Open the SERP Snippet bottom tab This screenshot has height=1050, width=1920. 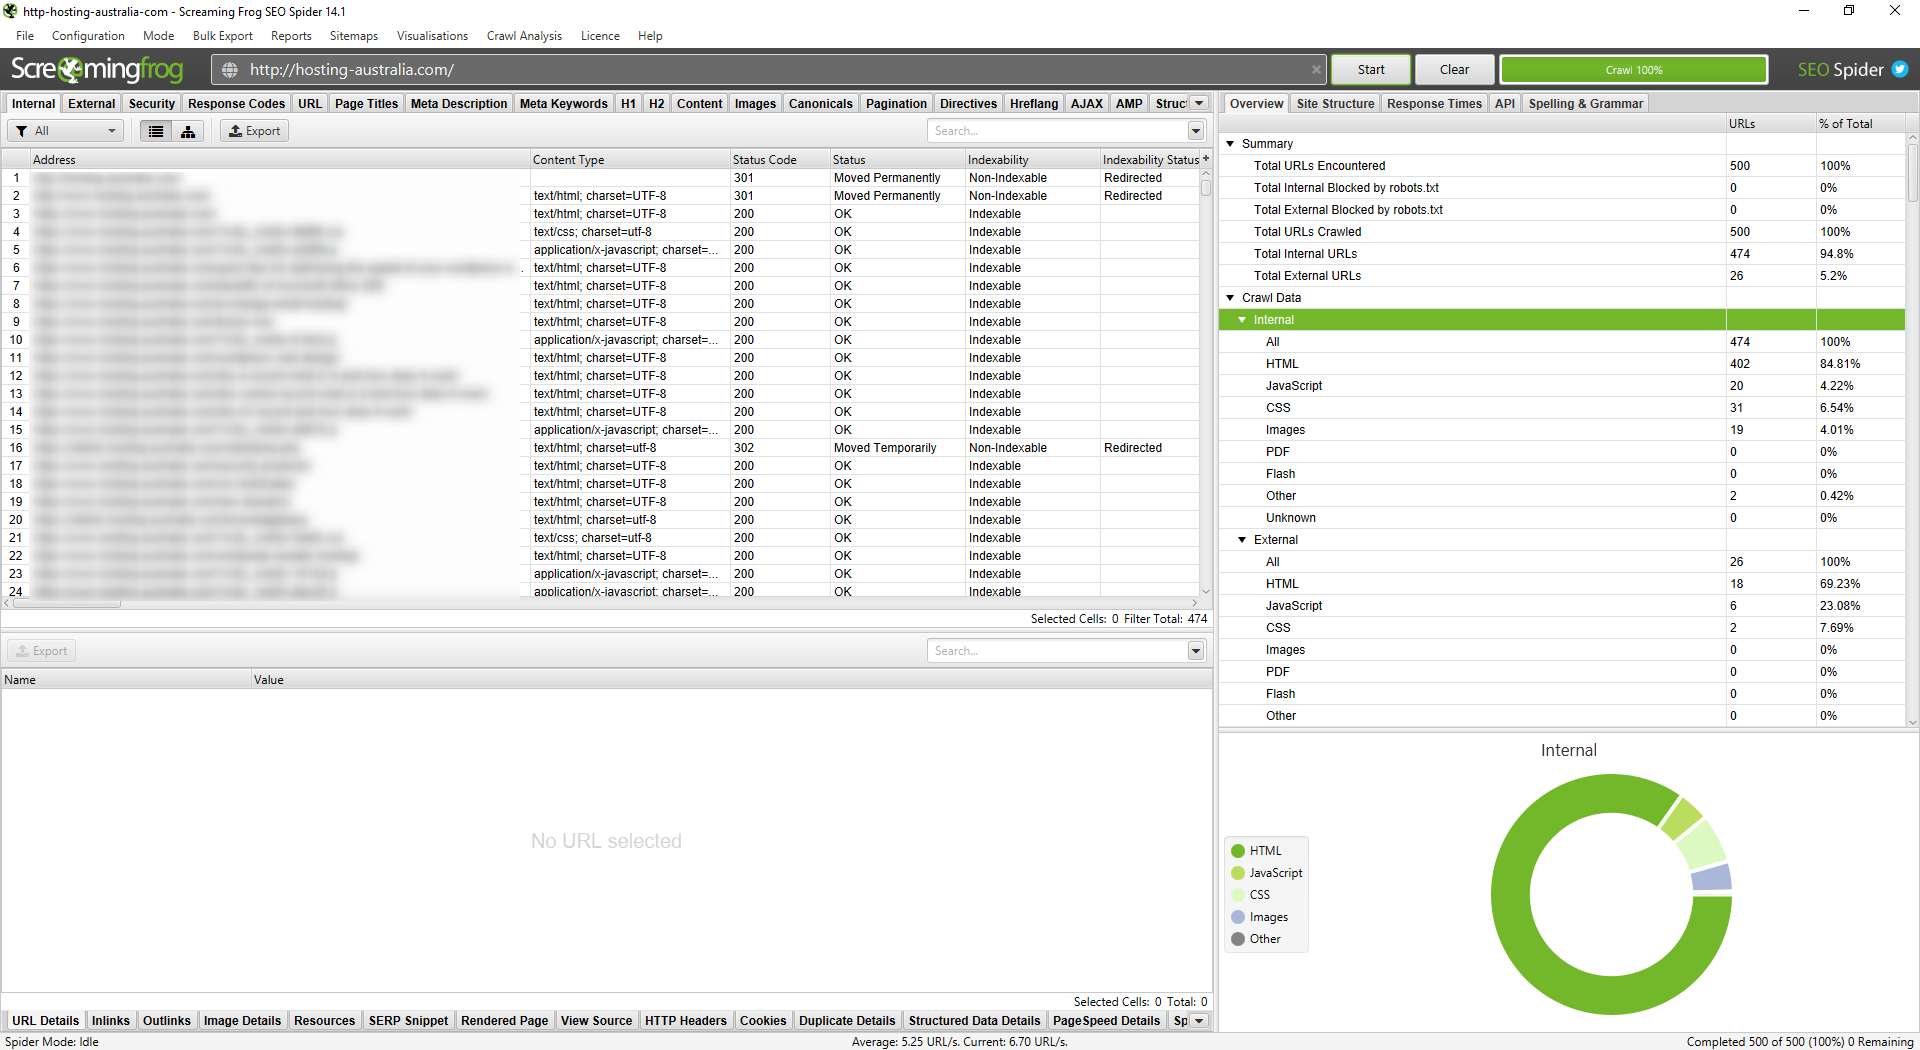(408, 1021)
